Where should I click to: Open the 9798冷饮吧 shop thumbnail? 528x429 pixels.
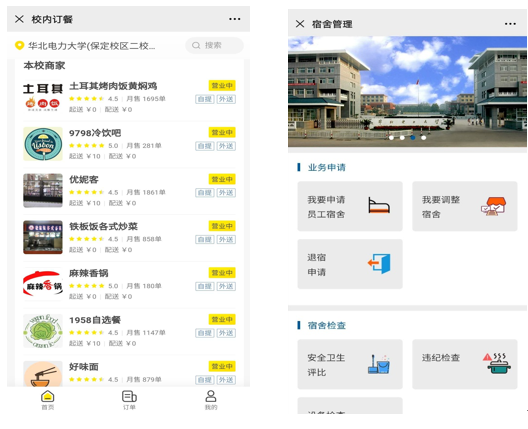click(x=43, y=144)
